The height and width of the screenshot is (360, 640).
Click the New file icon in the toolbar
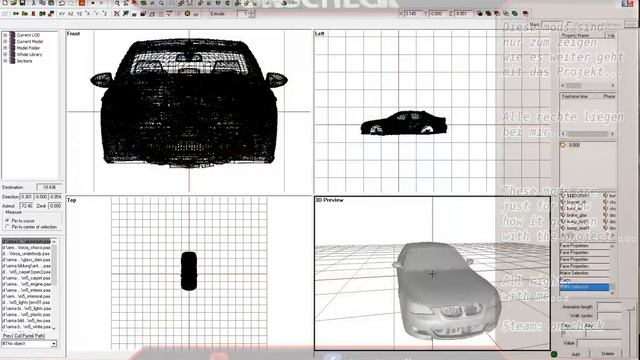click(5, 3)
